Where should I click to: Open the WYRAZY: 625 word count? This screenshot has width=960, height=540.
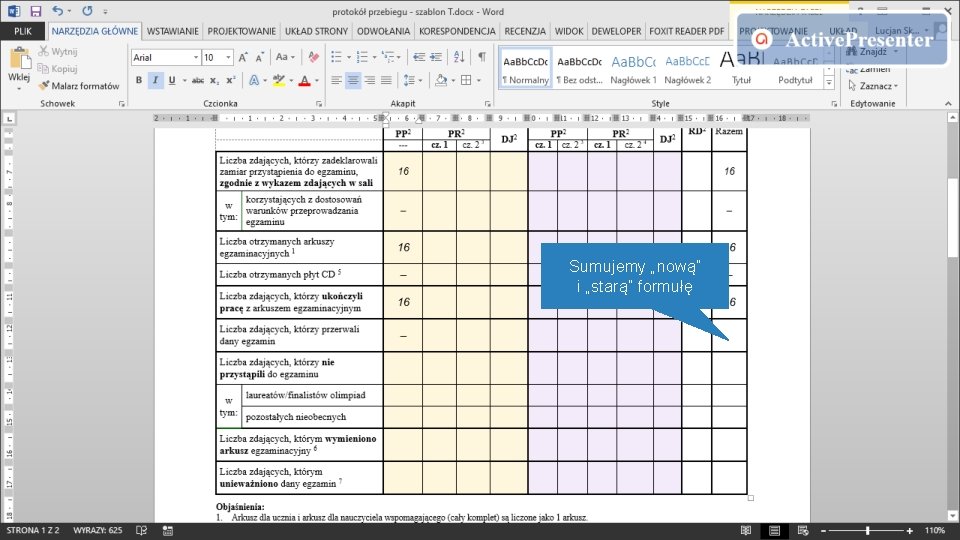97,530
